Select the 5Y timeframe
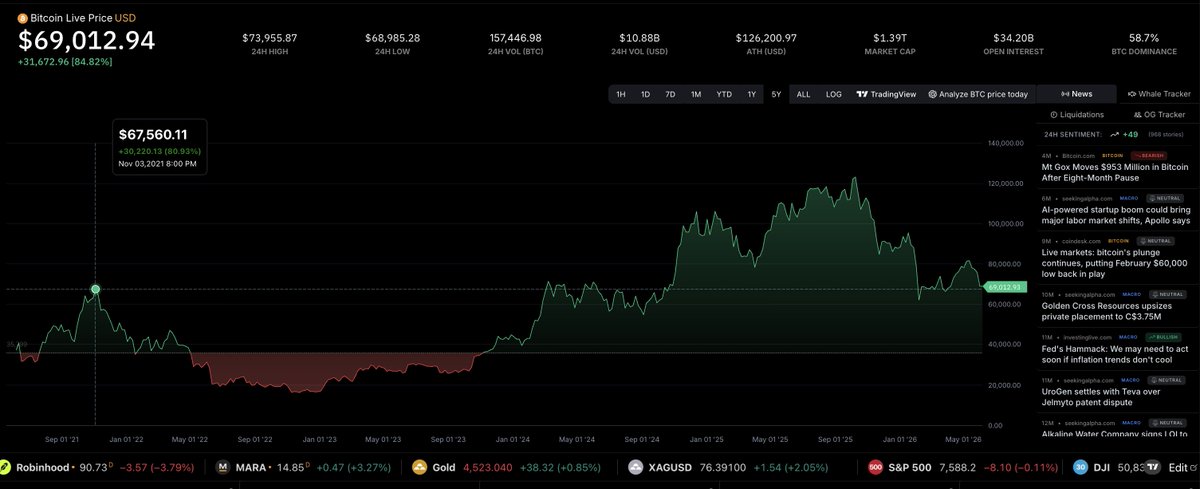 coord(776,94)
